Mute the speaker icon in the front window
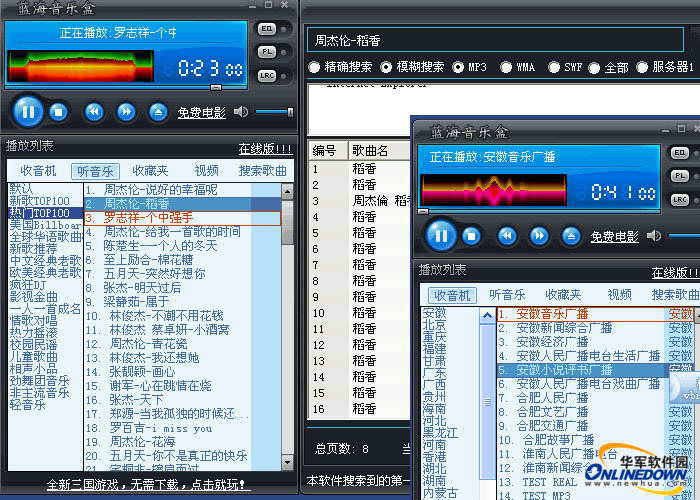 pos(654,235)
